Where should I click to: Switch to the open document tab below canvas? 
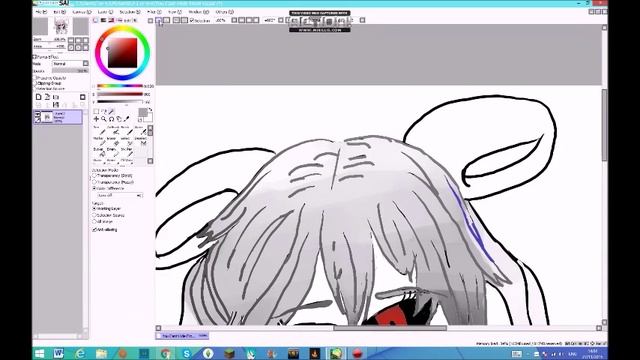coord(182,336)
